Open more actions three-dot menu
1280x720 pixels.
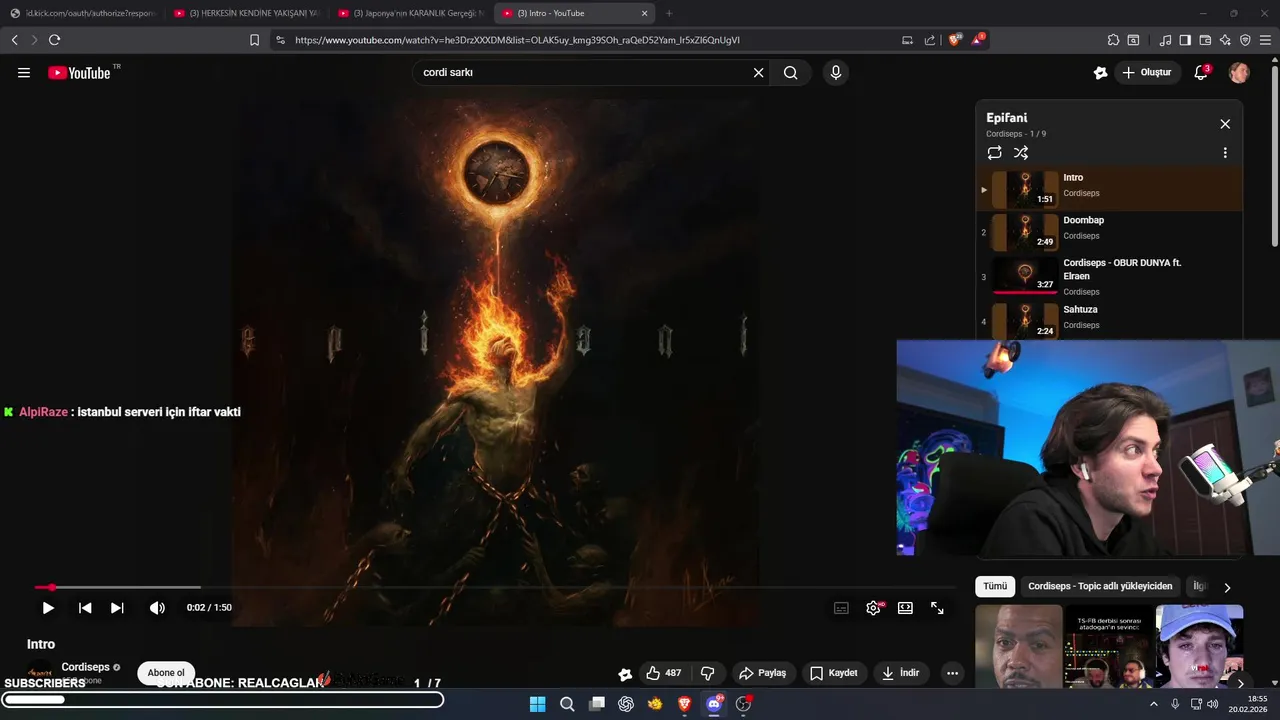pyautogui.click(x=952, y=673)
